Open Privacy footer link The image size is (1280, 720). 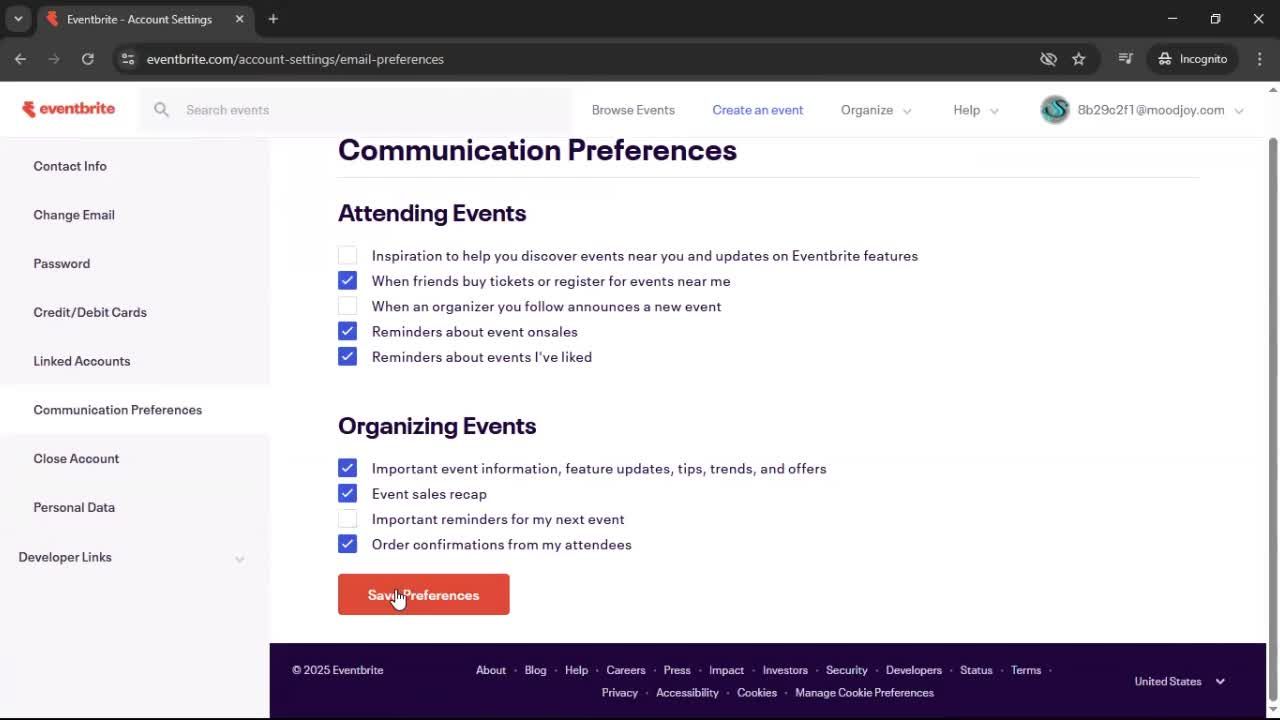pos(620,692)
